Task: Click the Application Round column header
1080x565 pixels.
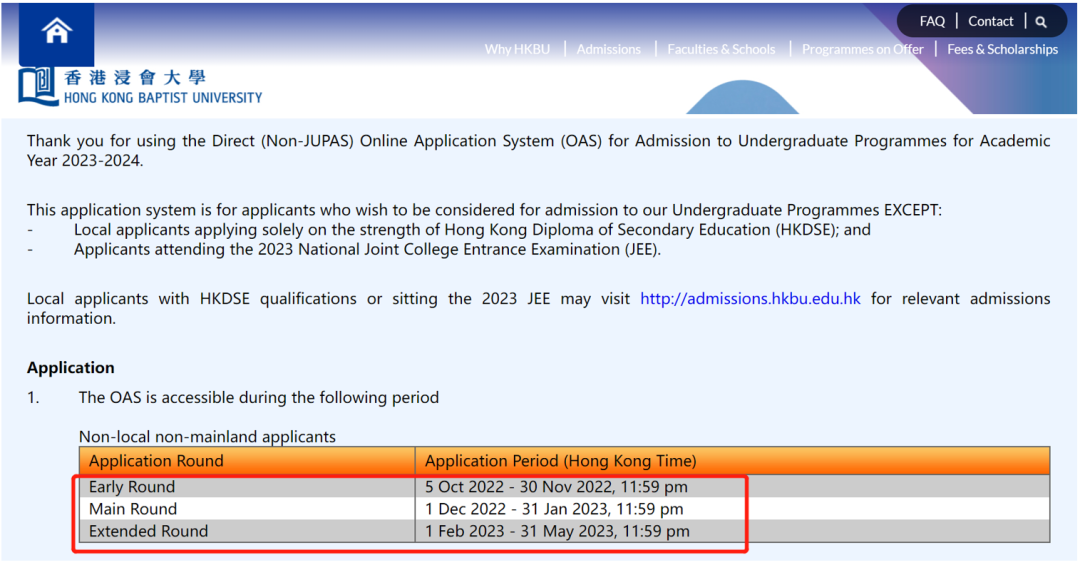Action: click(x=156, y=461)
